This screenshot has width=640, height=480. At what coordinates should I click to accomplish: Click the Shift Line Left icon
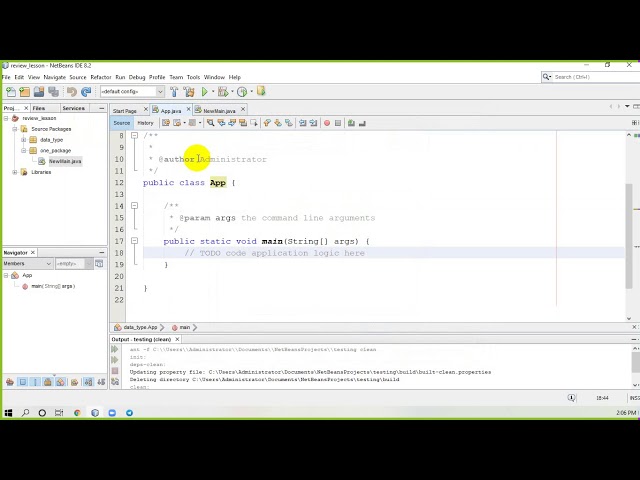tap(302, 123)
